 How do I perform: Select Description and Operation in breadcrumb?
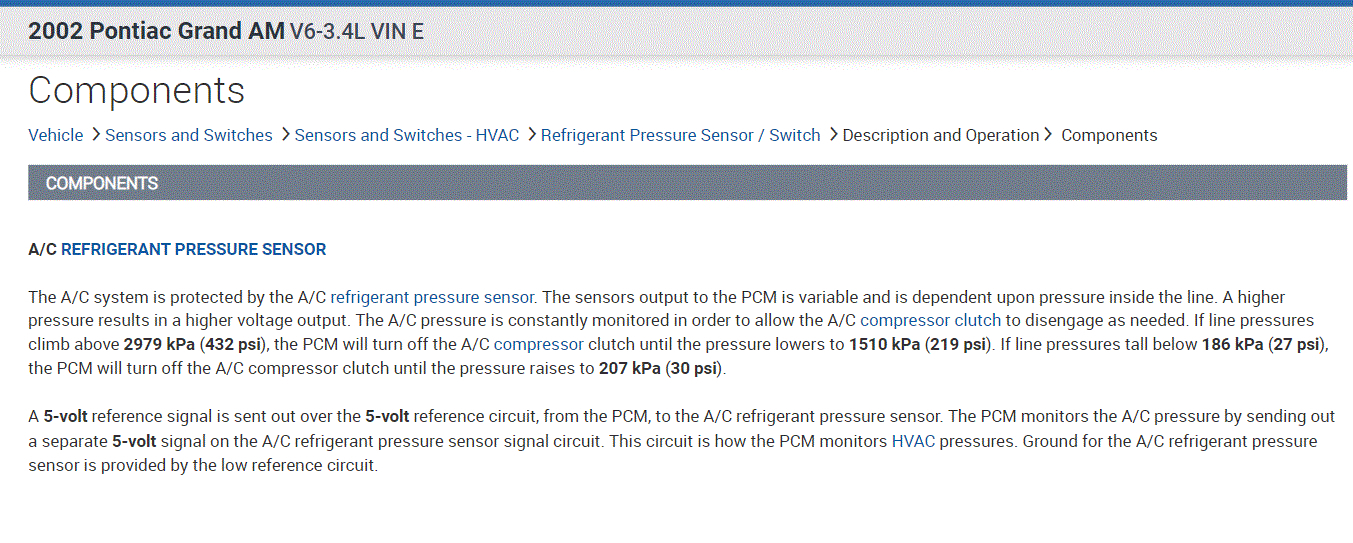[x=940, y=135]
